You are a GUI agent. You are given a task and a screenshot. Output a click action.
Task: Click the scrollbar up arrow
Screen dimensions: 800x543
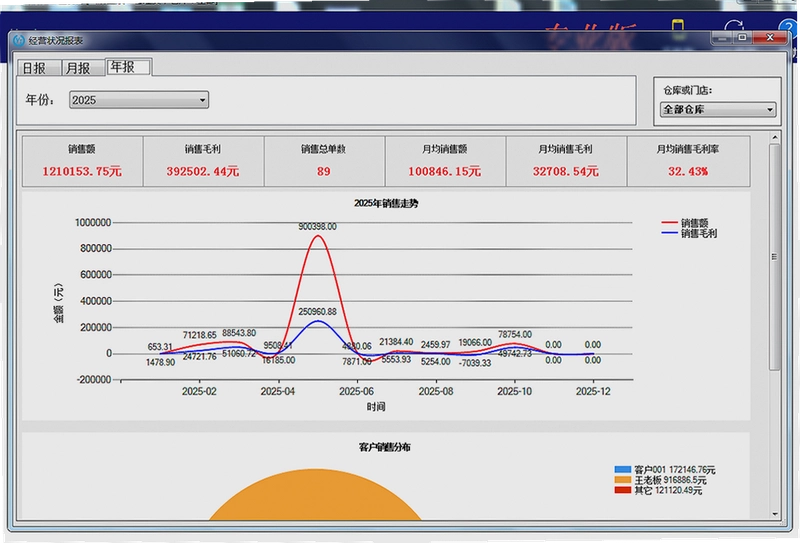pyautogui.click(x=775, y=137)
